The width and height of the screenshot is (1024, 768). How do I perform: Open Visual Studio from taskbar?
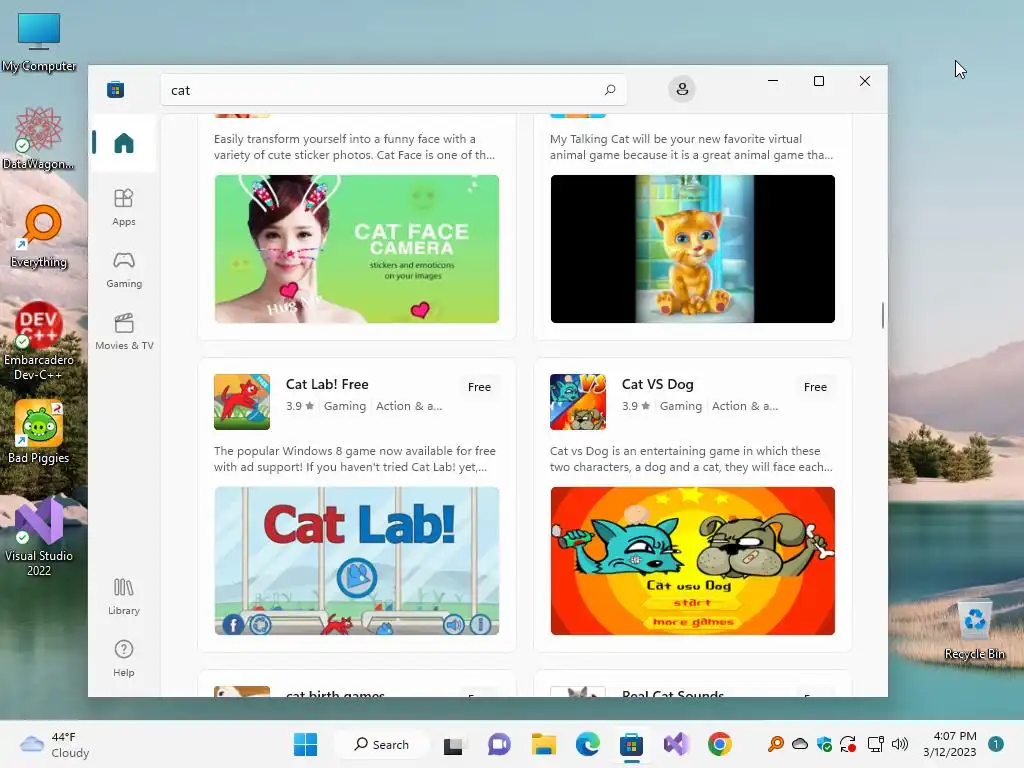click(676, 744)
